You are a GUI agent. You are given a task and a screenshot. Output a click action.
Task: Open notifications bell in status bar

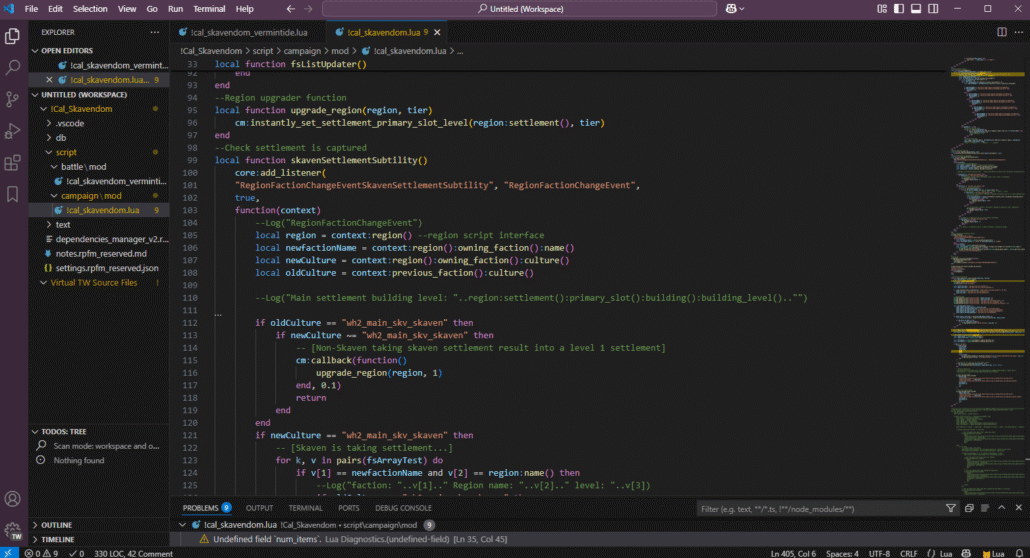pos(1019,553)
